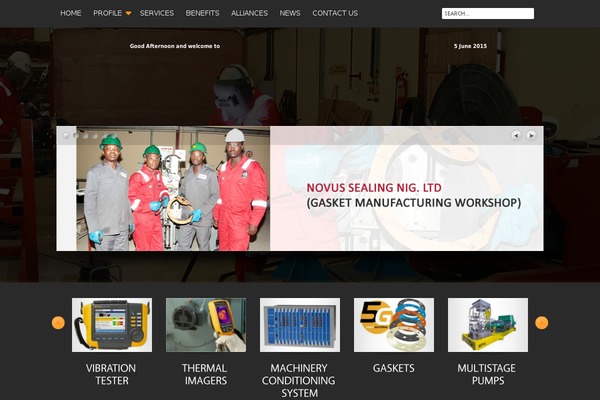Click the Gaskets label
600x400 pixels.
point(394,368)
